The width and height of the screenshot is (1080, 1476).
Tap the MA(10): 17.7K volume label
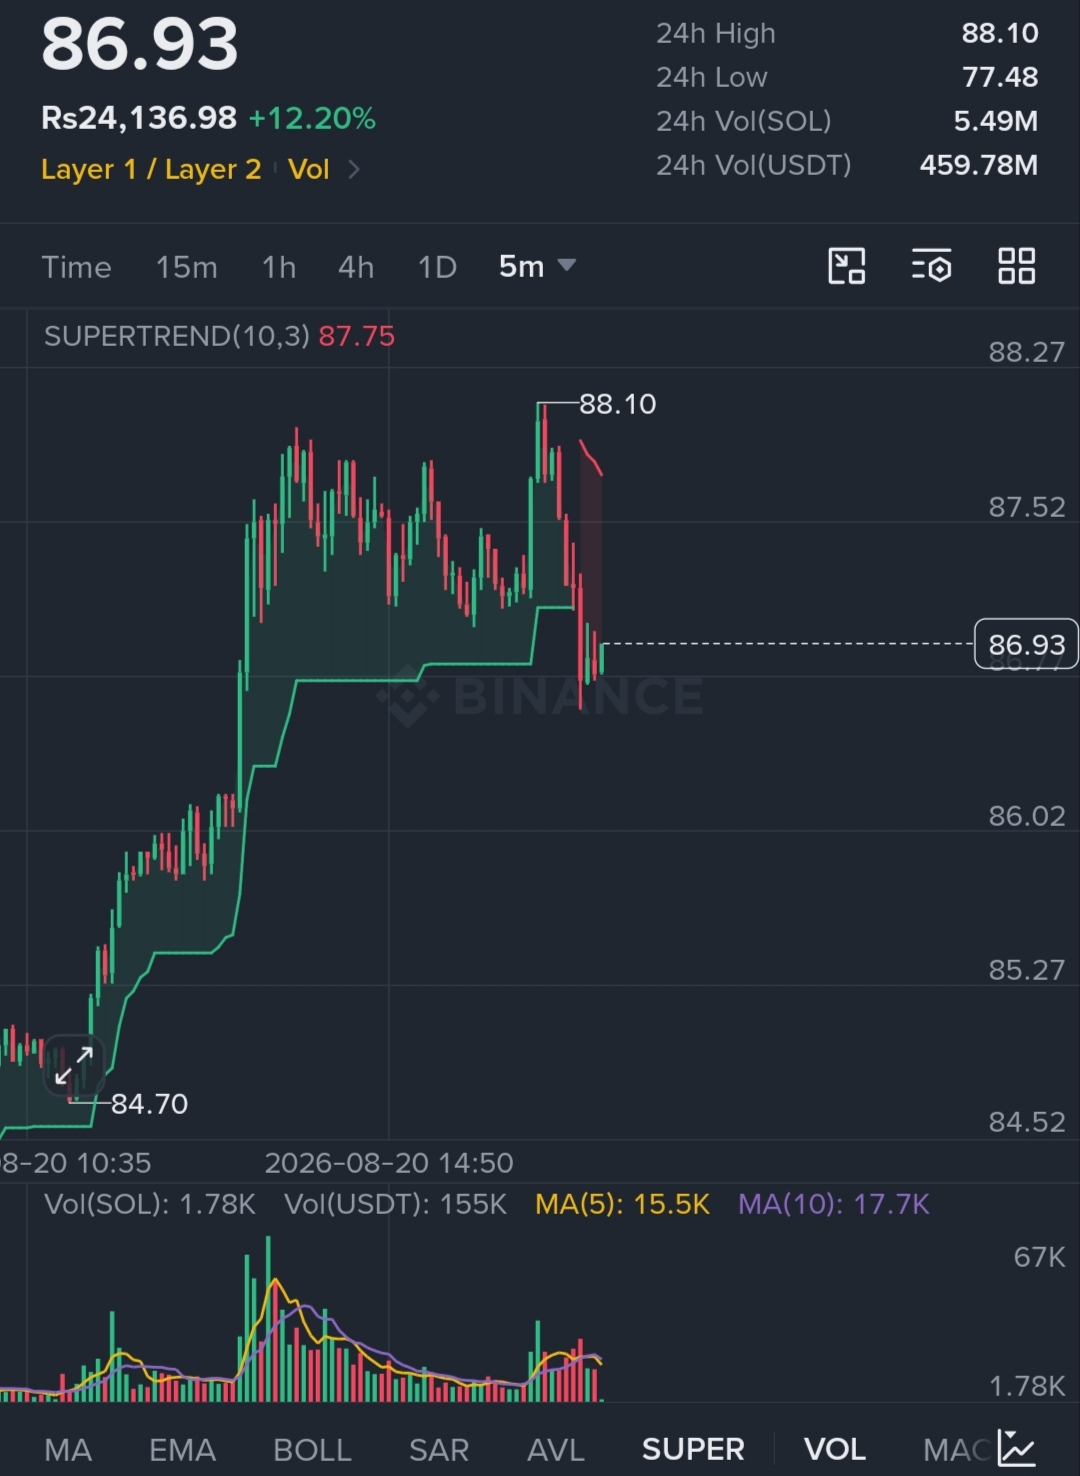[834, 1203]
